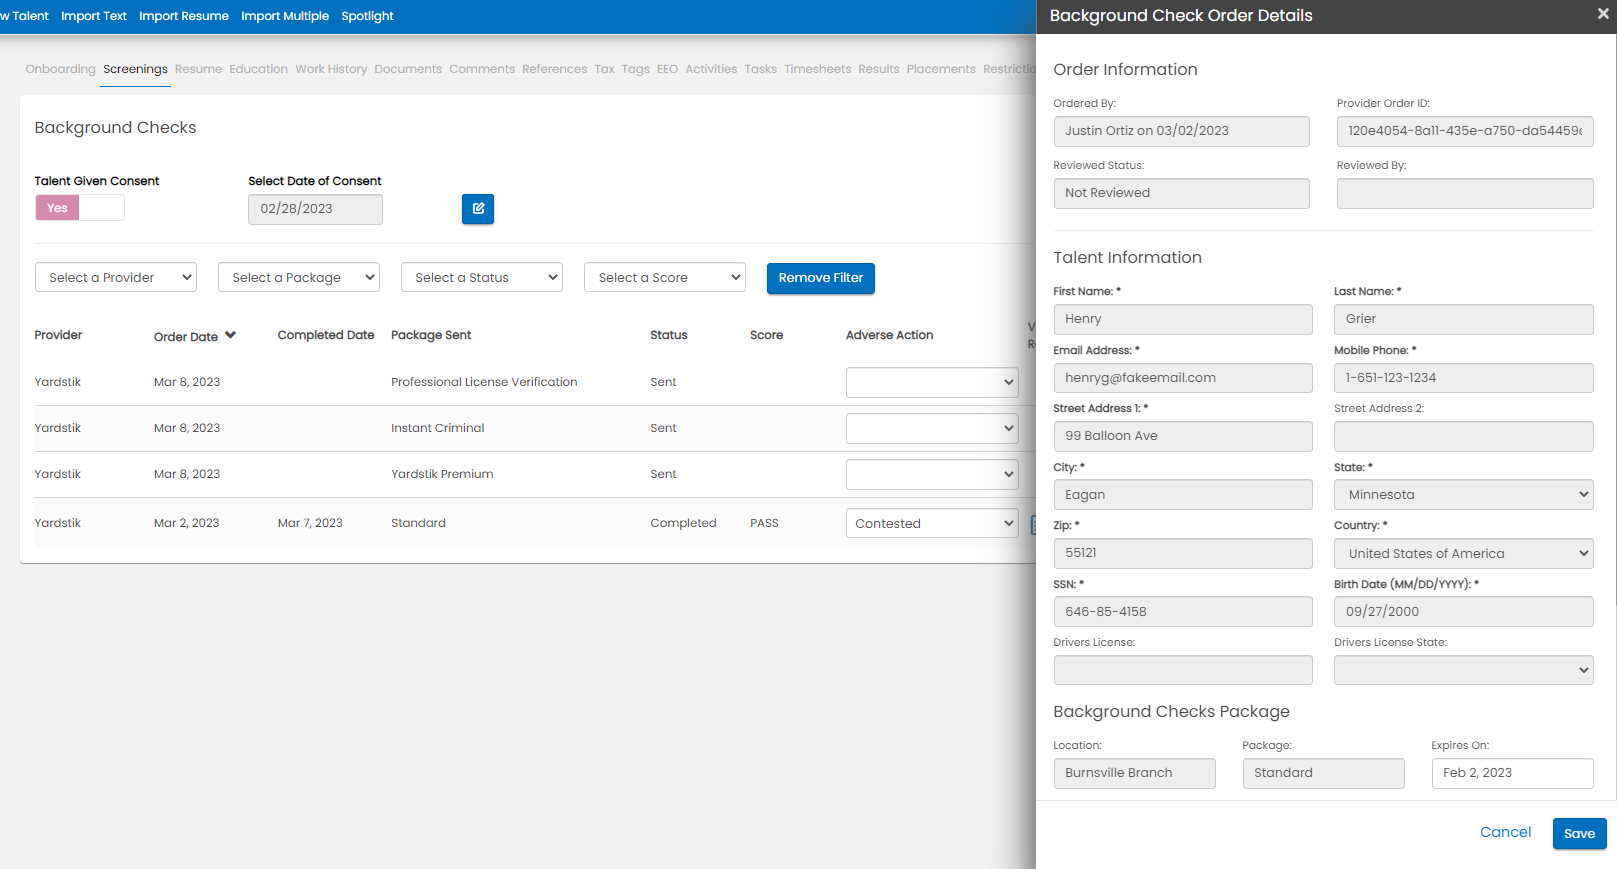
Task: Switch to the Resume tab
Action: (198, 69)
